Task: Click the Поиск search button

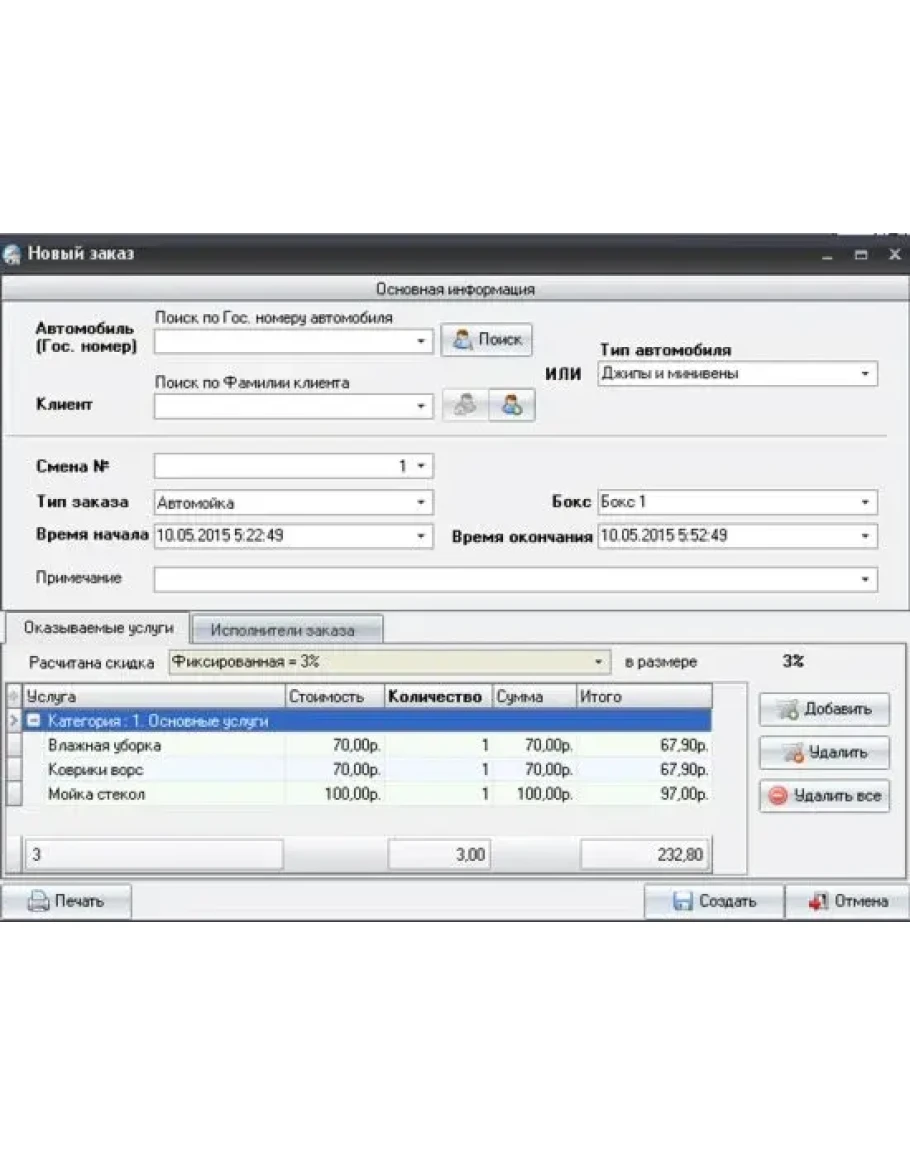Action: (487, 340)
